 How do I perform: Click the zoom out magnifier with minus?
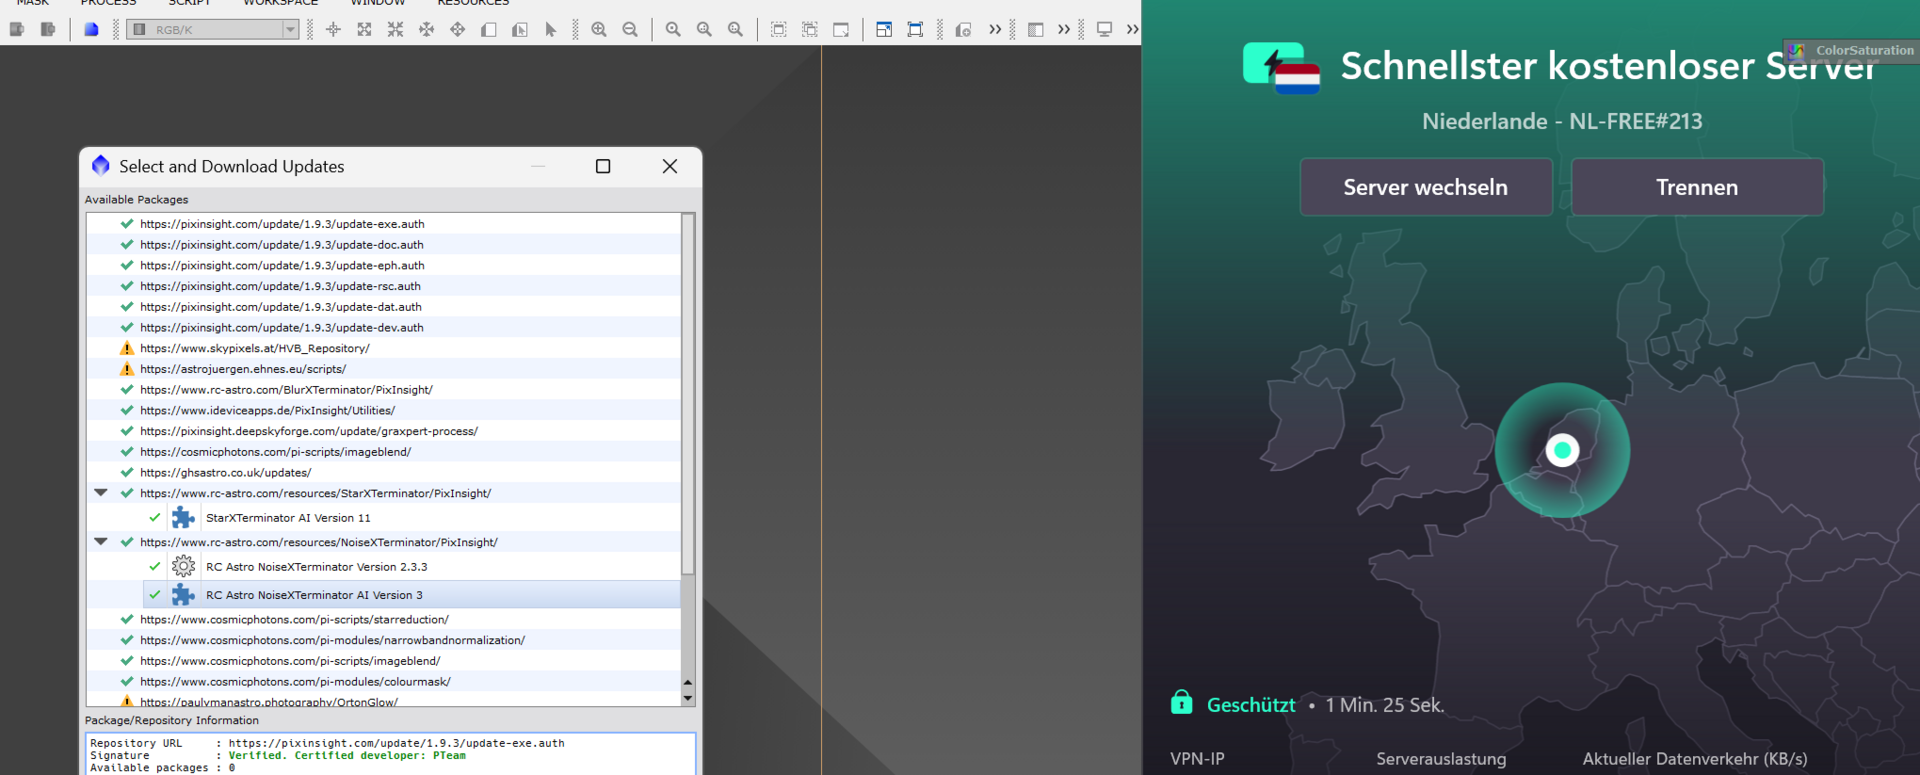[630, 29]
